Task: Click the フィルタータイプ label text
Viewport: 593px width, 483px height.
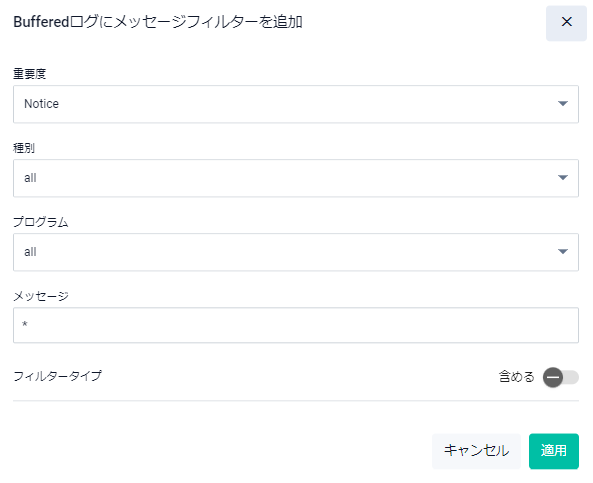Action: click(x=57, y=376)
